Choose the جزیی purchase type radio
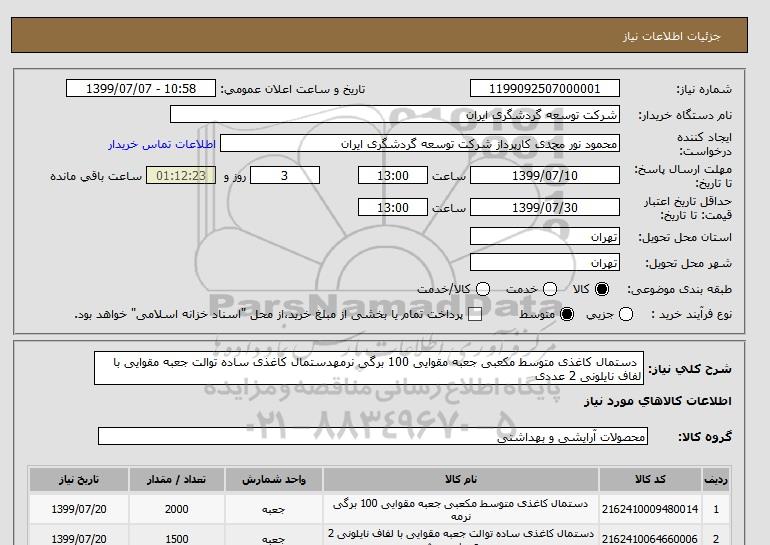The width and height of the screenshot is (770, 545). click(x=626, y=314)
